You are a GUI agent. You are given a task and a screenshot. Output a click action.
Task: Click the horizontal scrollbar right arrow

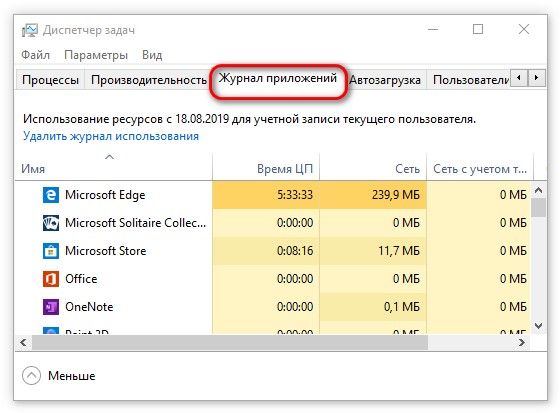point(522,343)
